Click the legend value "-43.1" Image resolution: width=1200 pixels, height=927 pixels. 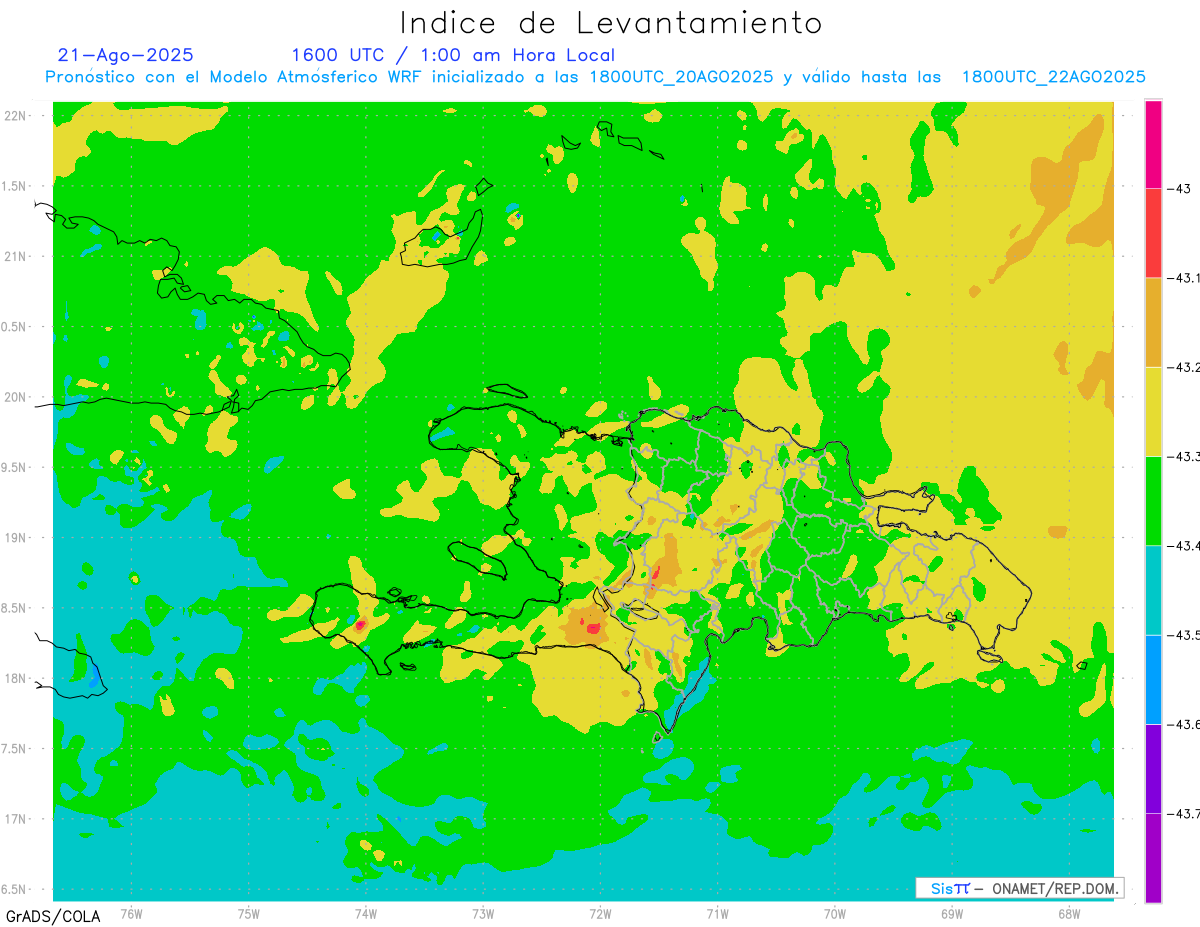1184,278
